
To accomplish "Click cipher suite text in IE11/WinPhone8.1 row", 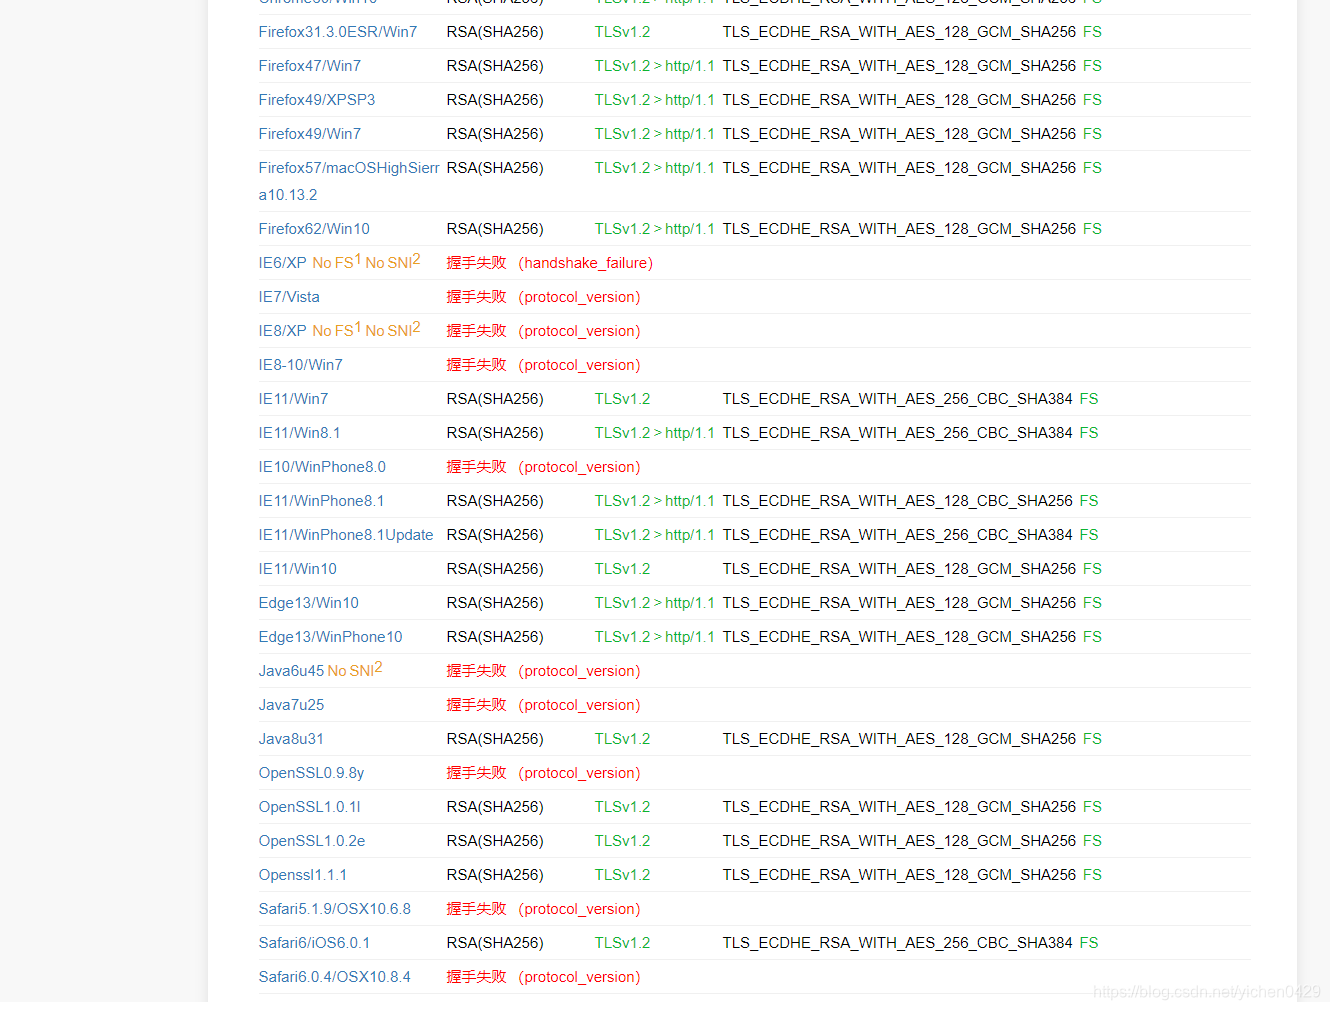I will pos(897,501).
